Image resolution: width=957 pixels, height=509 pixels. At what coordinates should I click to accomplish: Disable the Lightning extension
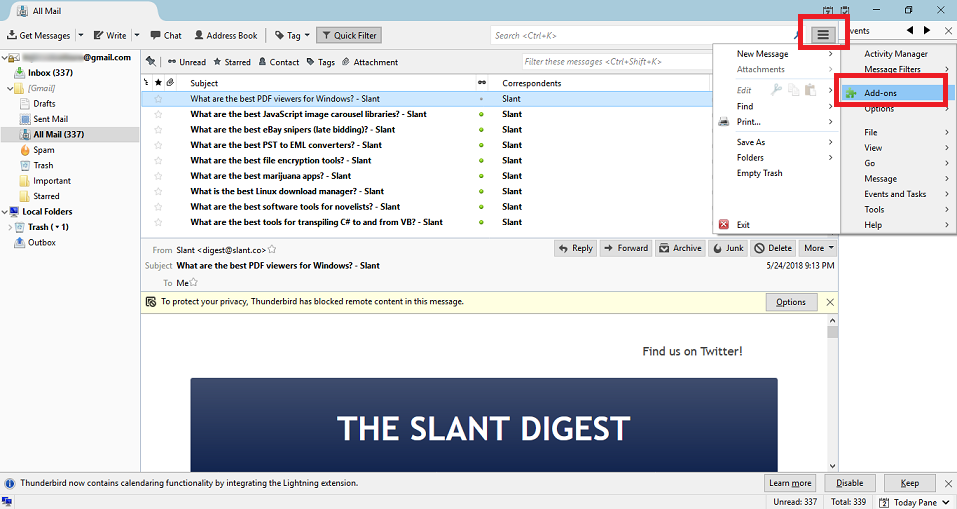tap(850, 483)
